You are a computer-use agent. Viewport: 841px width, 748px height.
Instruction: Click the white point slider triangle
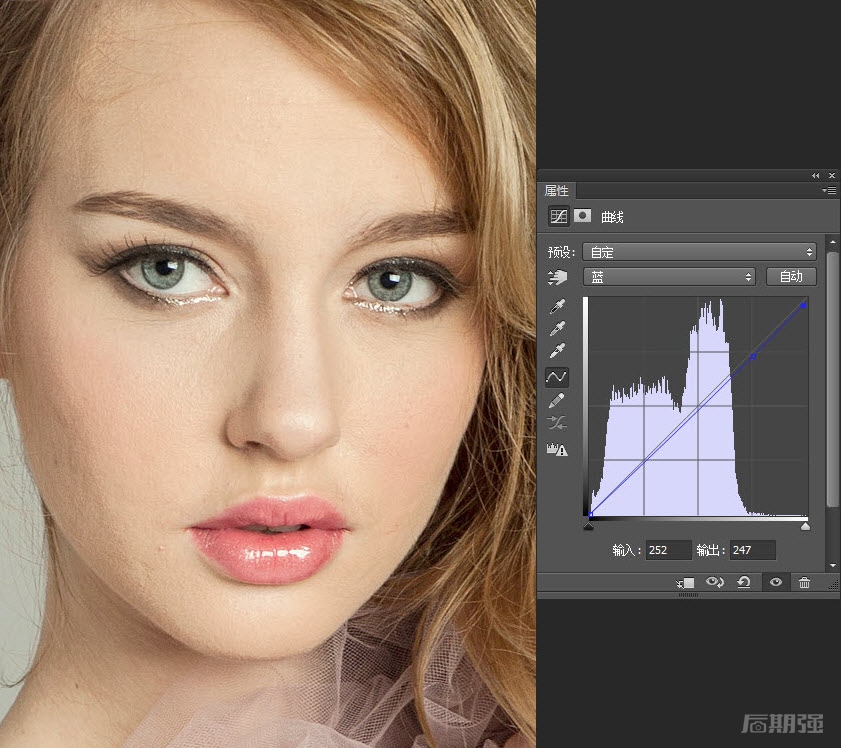[805, 527]
